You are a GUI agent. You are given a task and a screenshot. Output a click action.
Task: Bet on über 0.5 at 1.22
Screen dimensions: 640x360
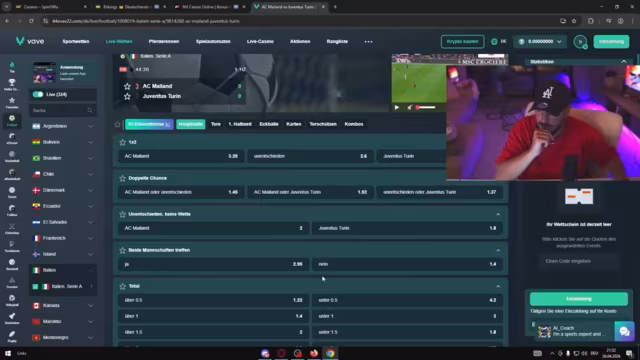[213, 300]
